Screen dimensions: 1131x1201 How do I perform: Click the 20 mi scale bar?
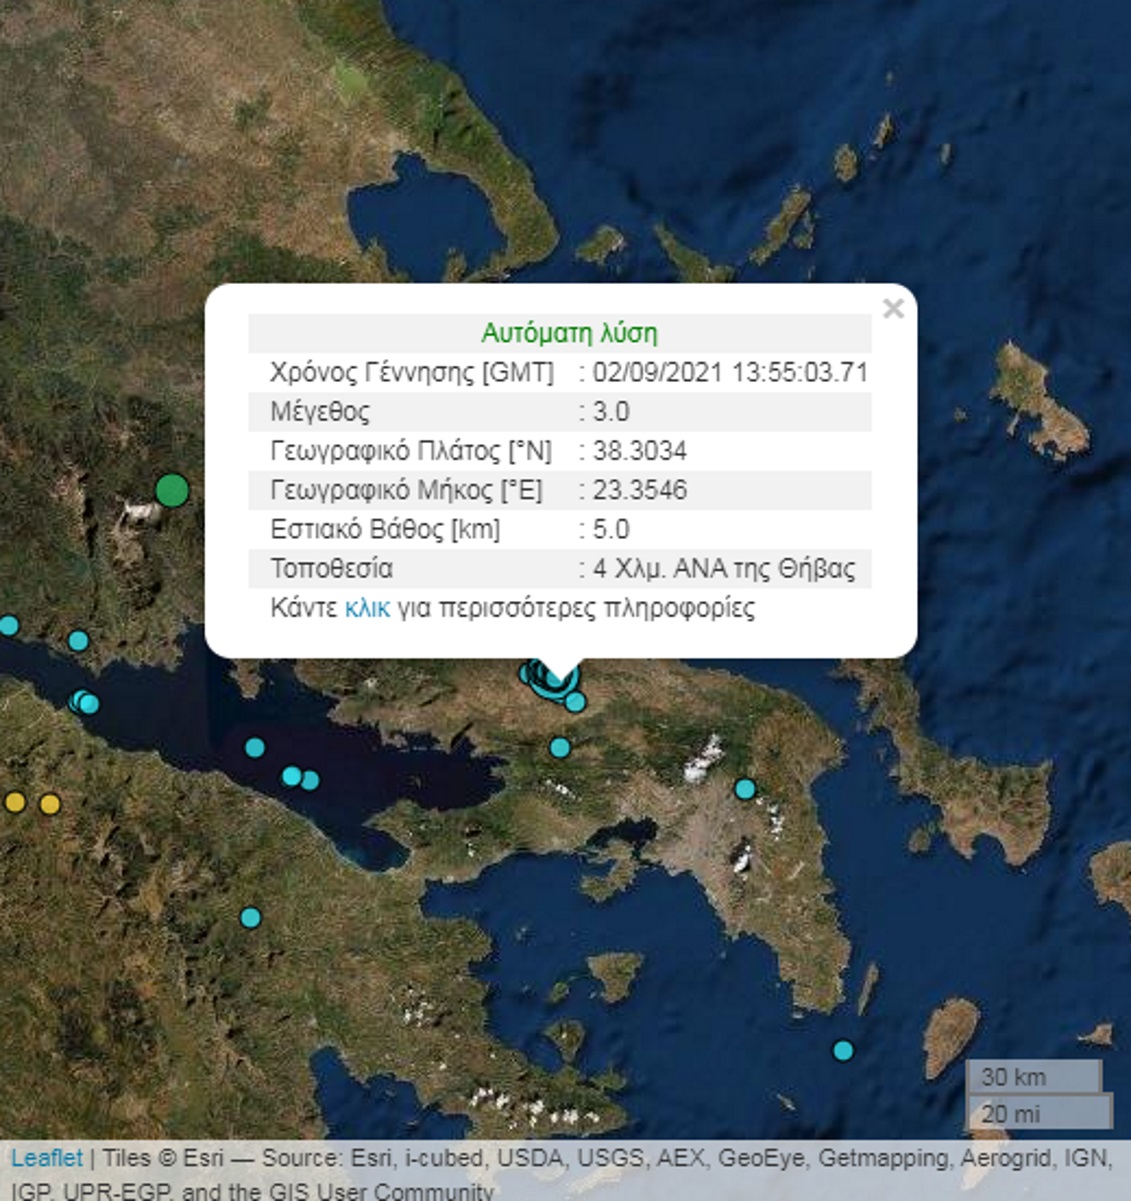pyautogui.click(x=1038, y=1113)
